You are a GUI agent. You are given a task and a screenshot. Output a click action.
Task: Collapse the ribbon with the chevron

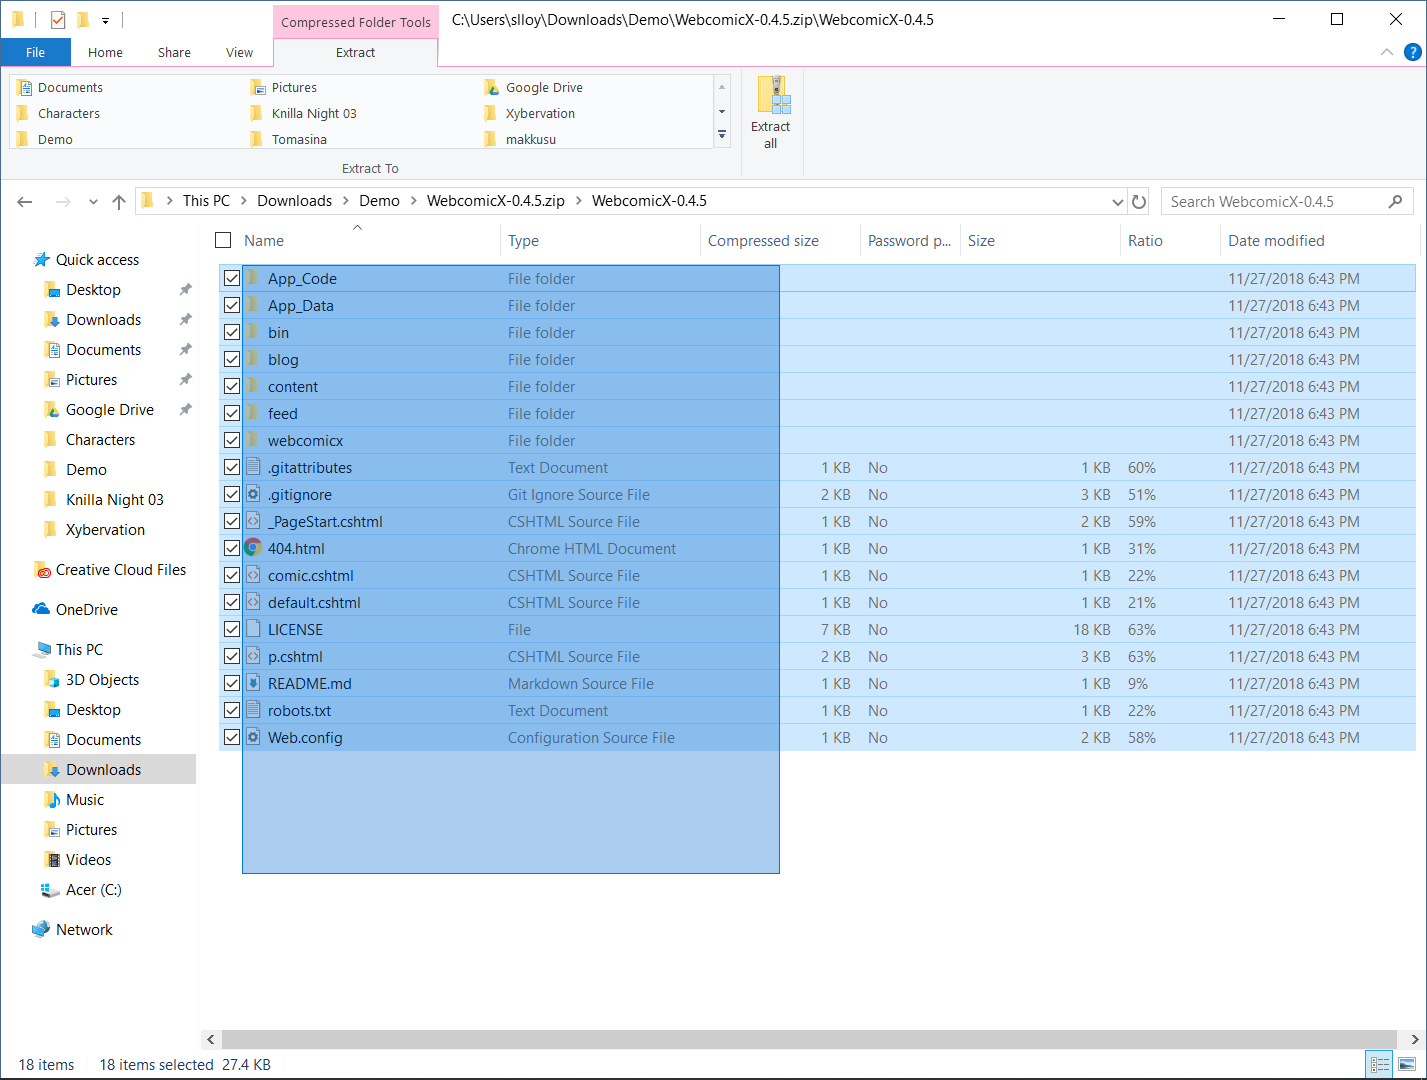[1387, 52]
